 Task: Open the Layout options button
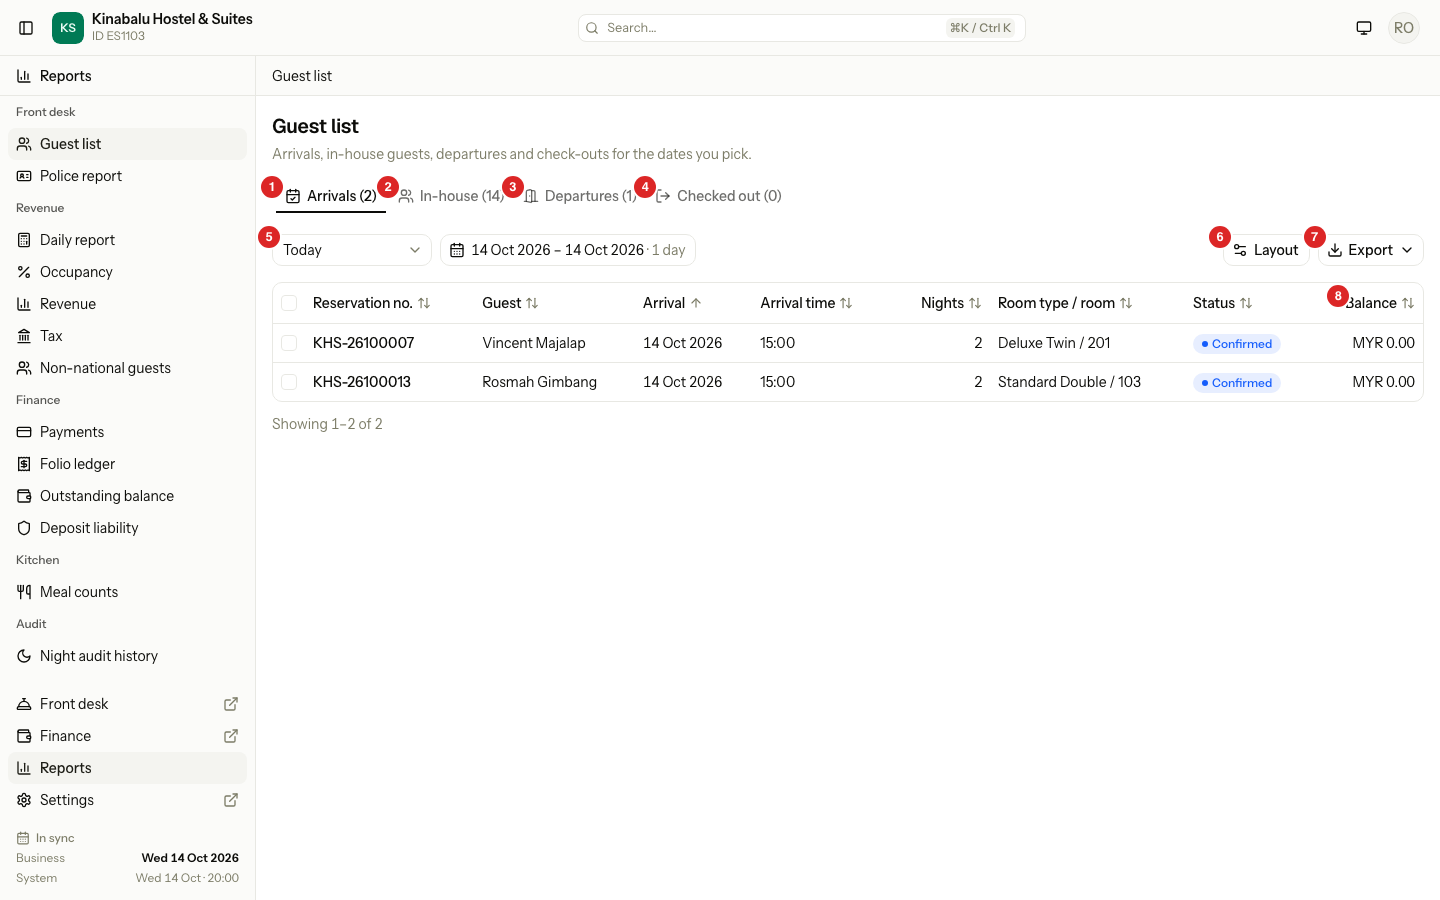[x=1266, y=250]
